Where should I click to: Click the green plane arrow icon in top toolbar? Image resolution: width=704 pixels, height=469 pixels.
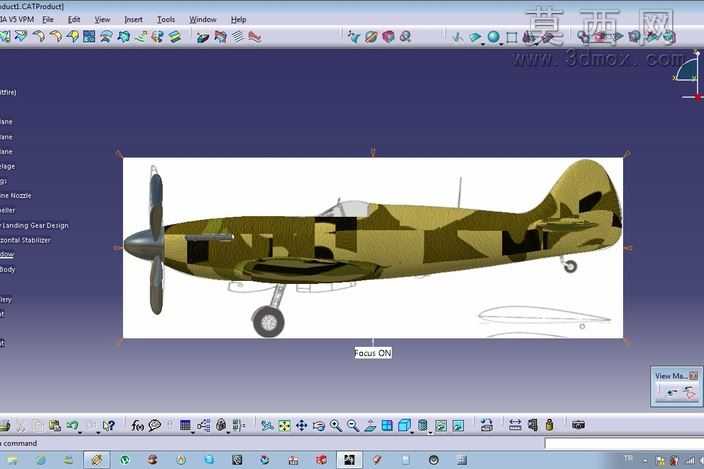click(475, 37)
